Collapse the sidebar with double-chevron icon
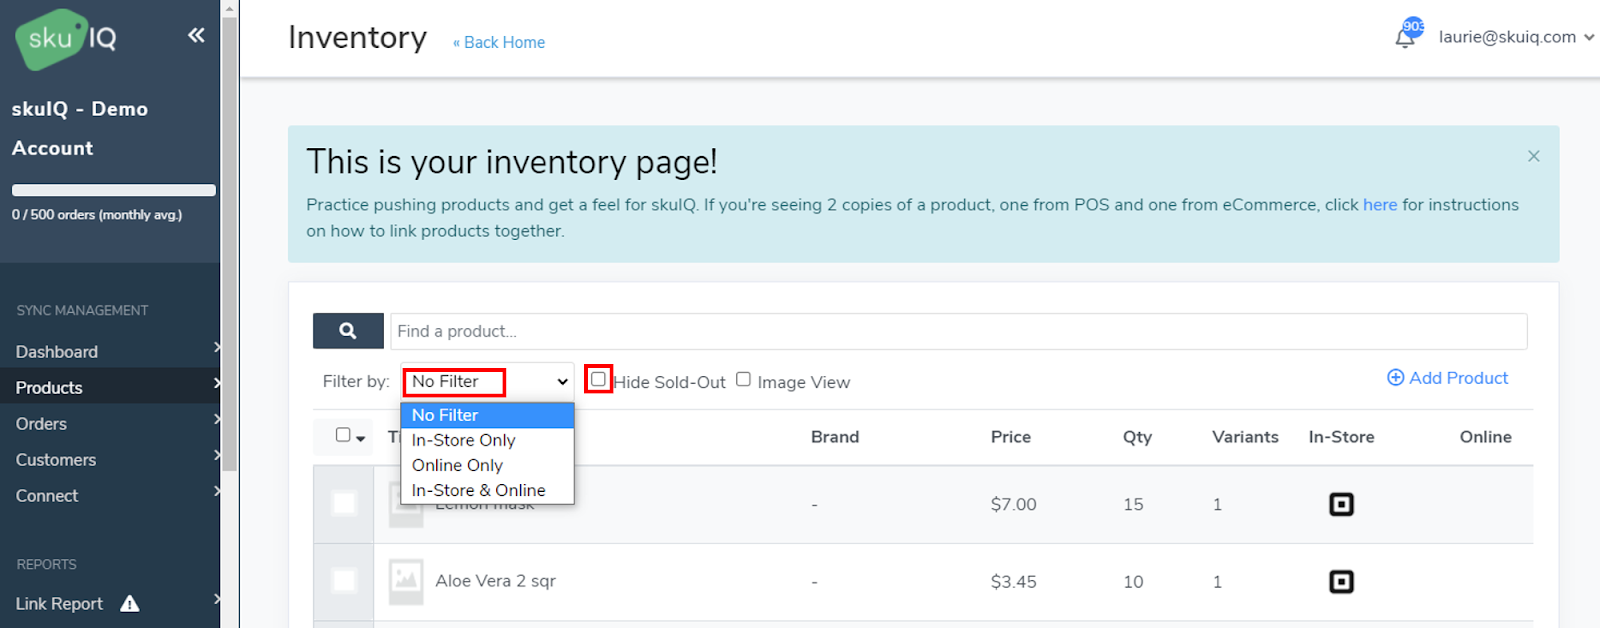The height and width of the screenshot is (628, 1600). tap(196, 36)
